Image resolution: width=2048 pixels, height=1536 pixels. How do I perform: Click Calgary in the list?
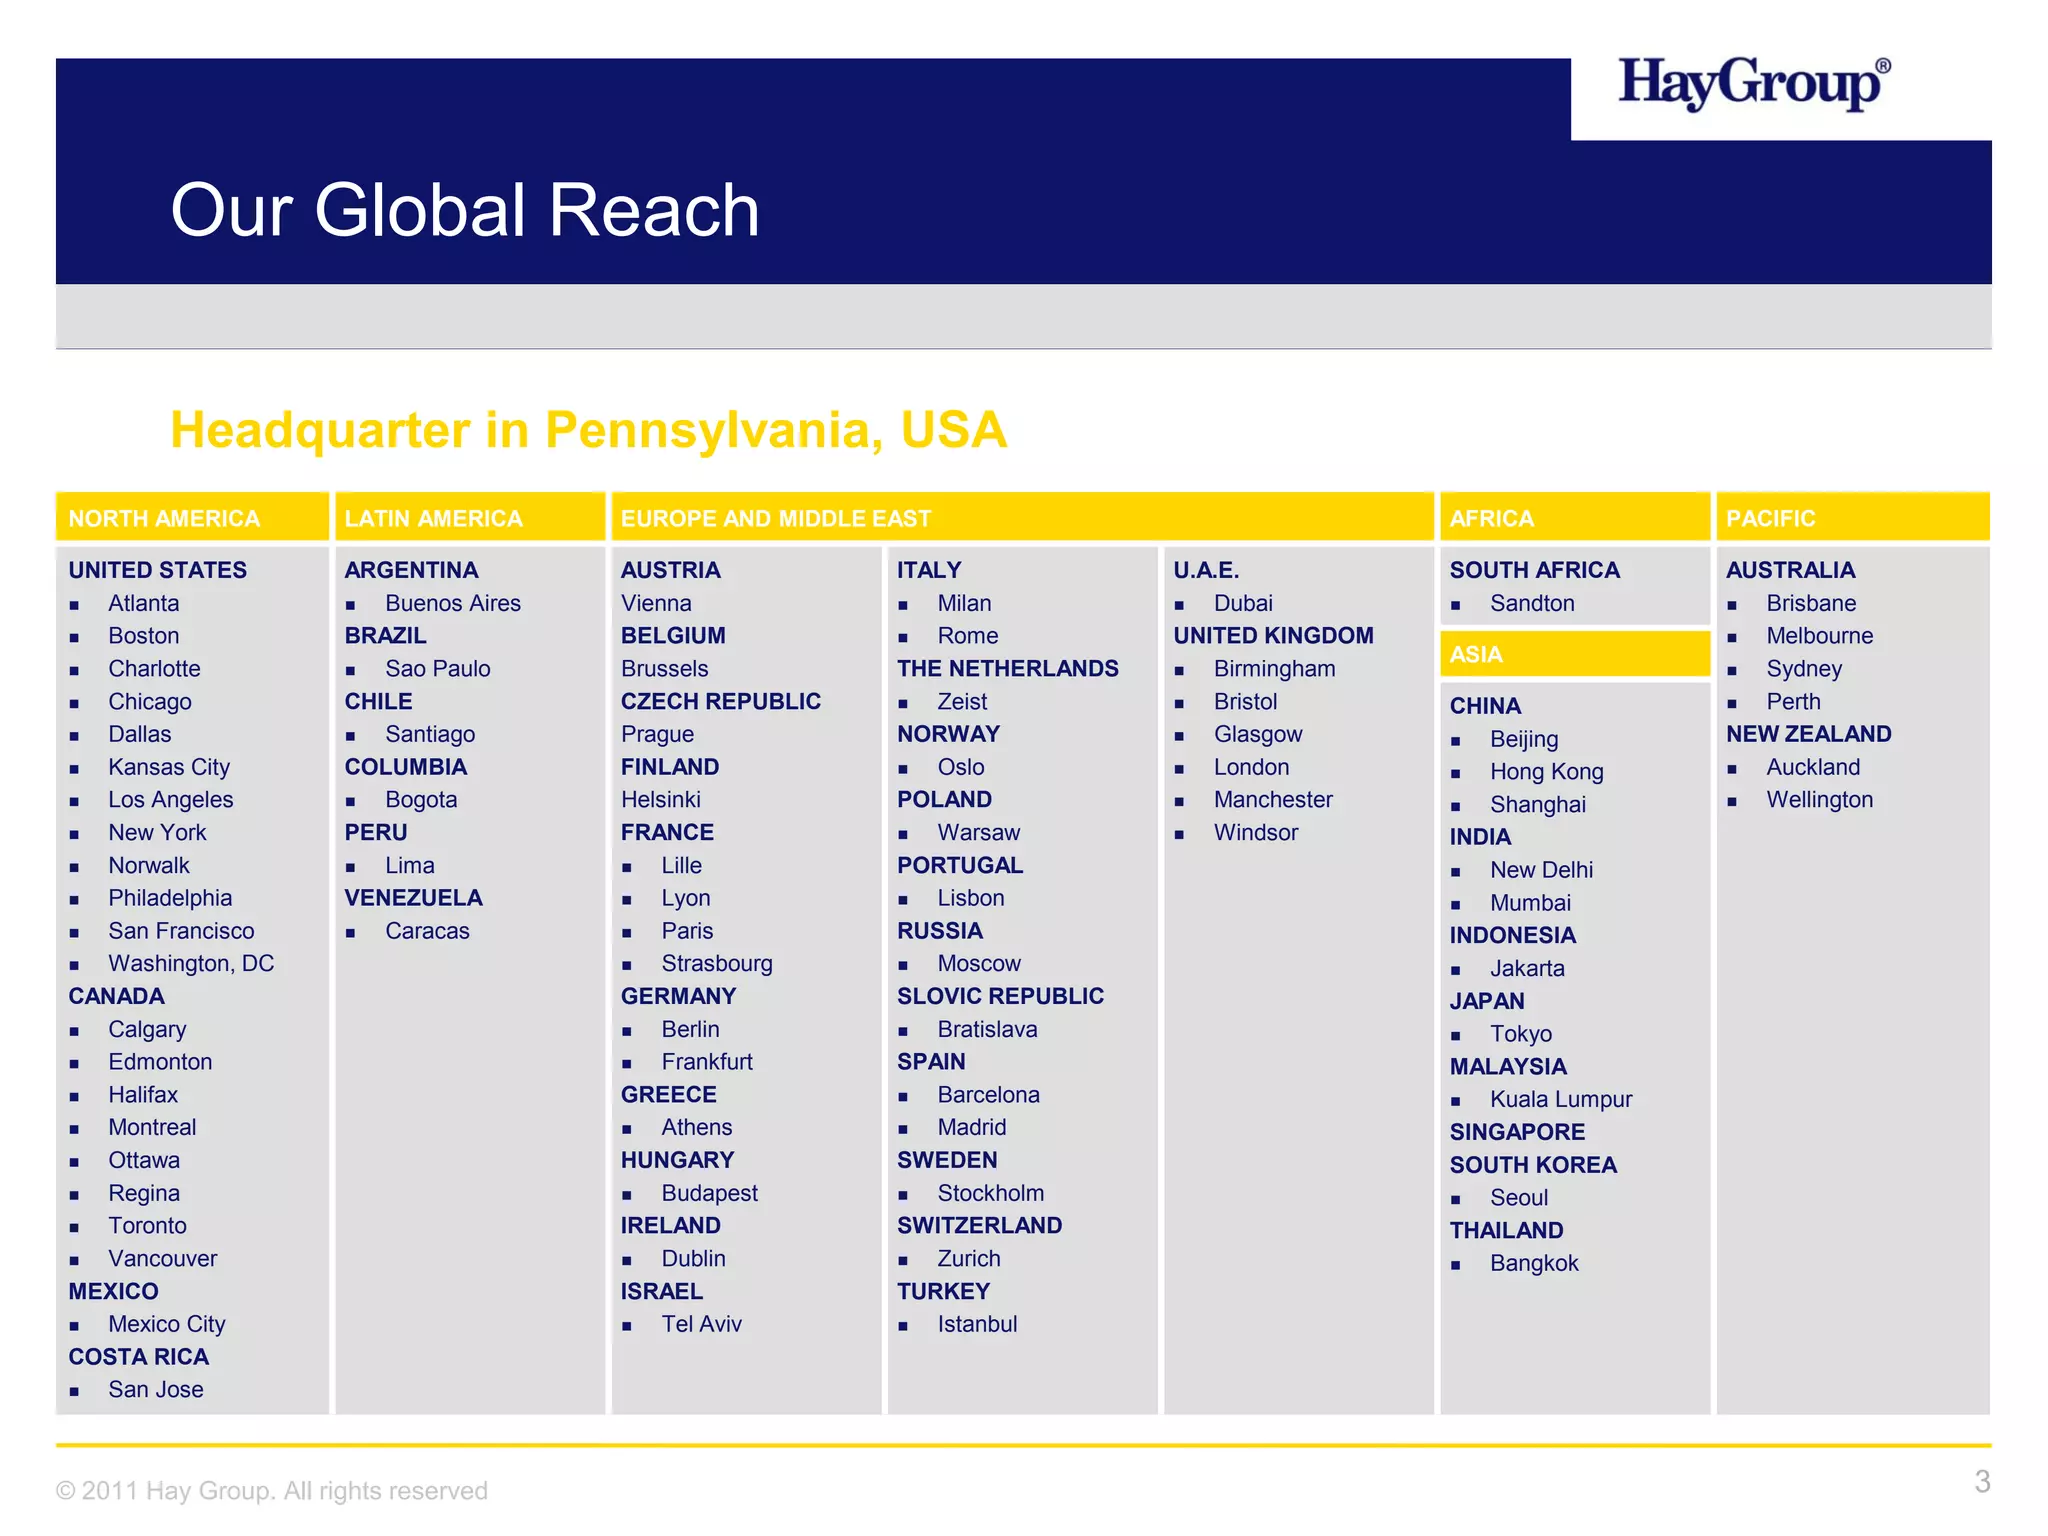click(x=147, y=1029)
